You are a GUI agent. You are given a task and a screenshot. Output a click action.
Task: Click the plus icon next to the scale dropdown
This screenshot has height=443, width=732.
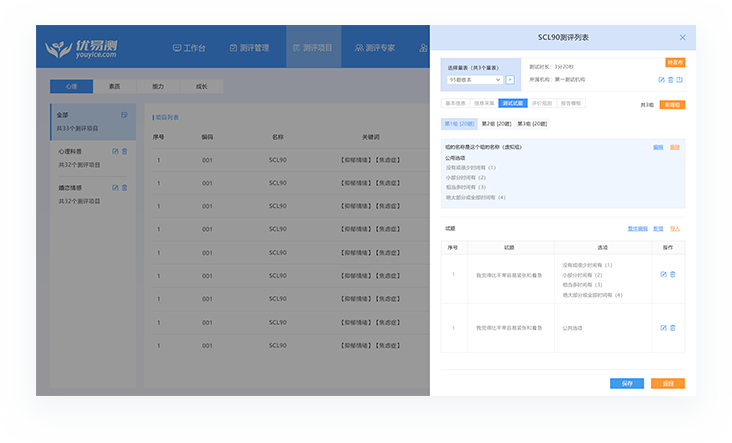510,80
